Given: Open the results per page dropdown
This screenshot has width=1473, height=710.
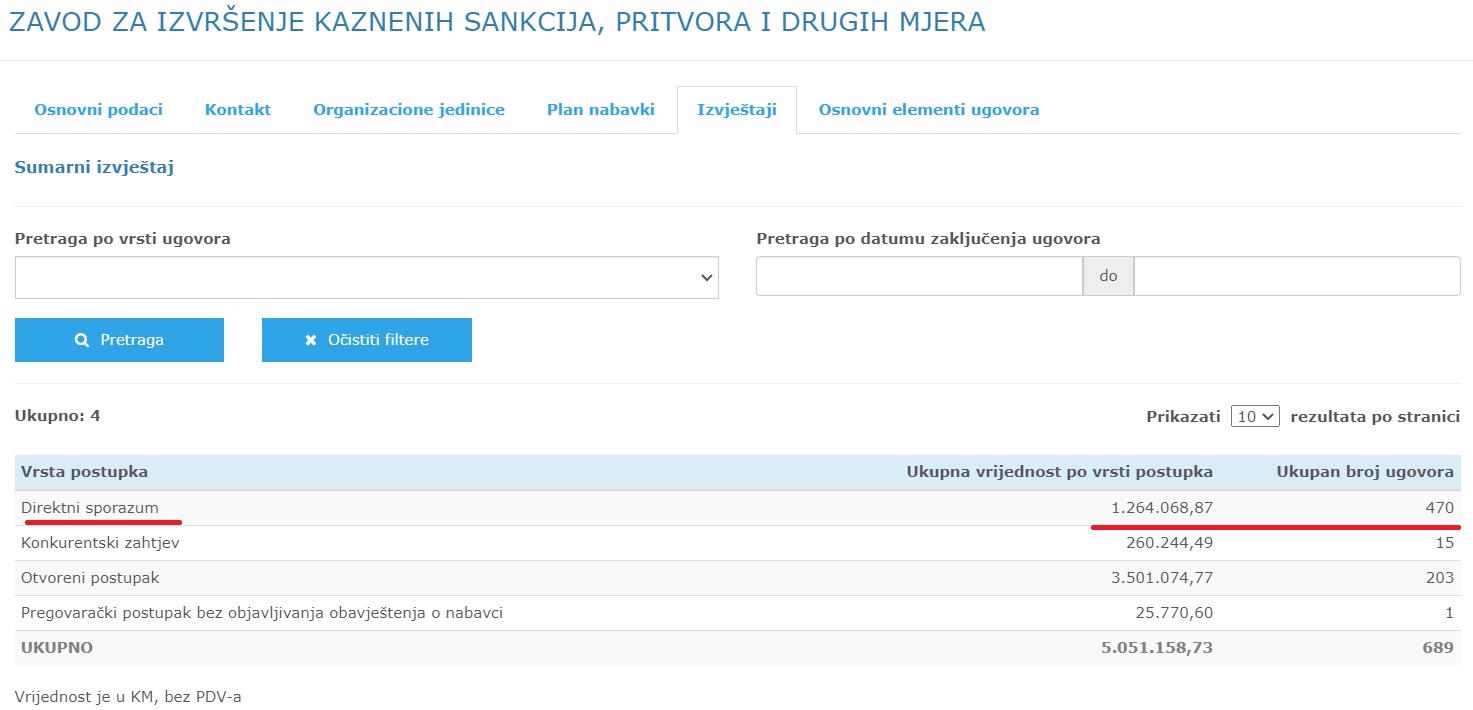Looking at the screenshot, I should pyautogui.click(x=1256, y=416).
